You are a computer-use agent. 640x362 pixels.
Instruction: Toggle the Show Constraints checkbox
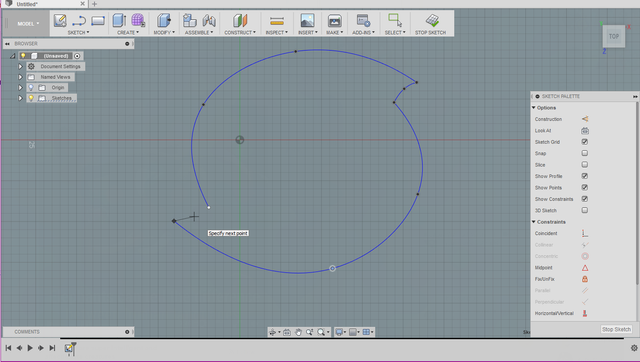pyautogui.click(x=585, y=199)
